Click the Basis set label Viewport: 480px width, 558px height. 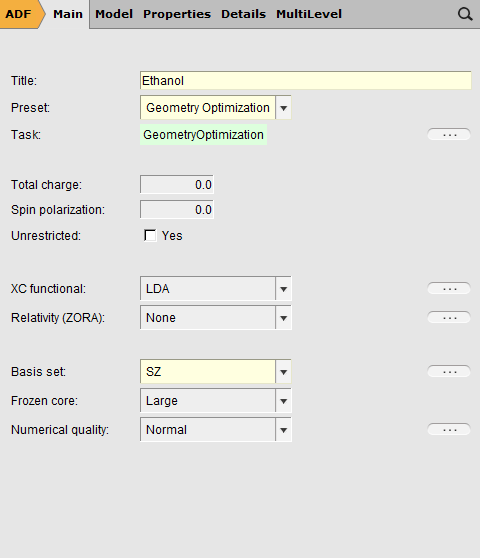click(x=38, y=372)
